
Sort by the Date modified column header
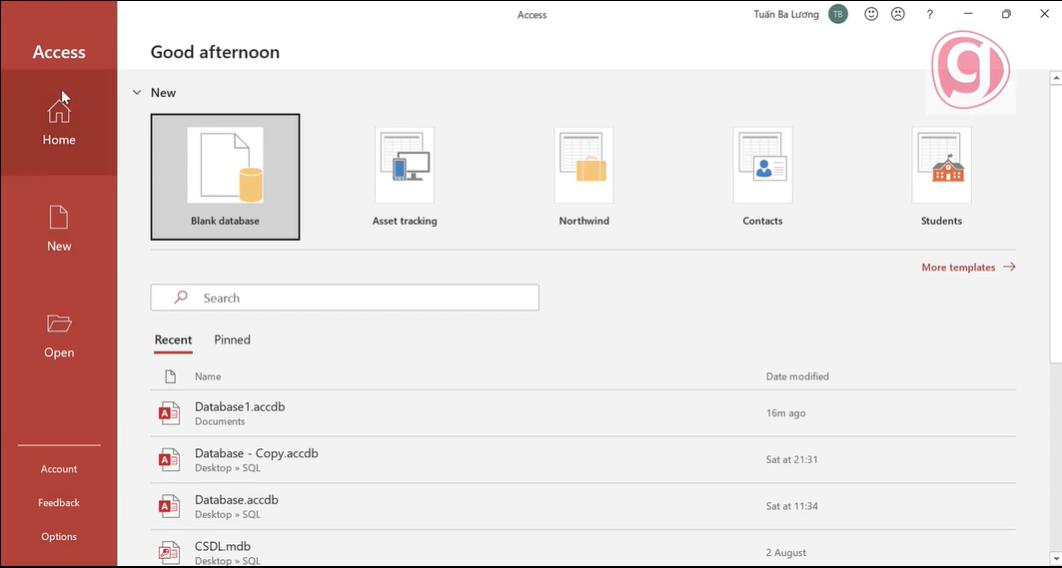coord(797,376)
